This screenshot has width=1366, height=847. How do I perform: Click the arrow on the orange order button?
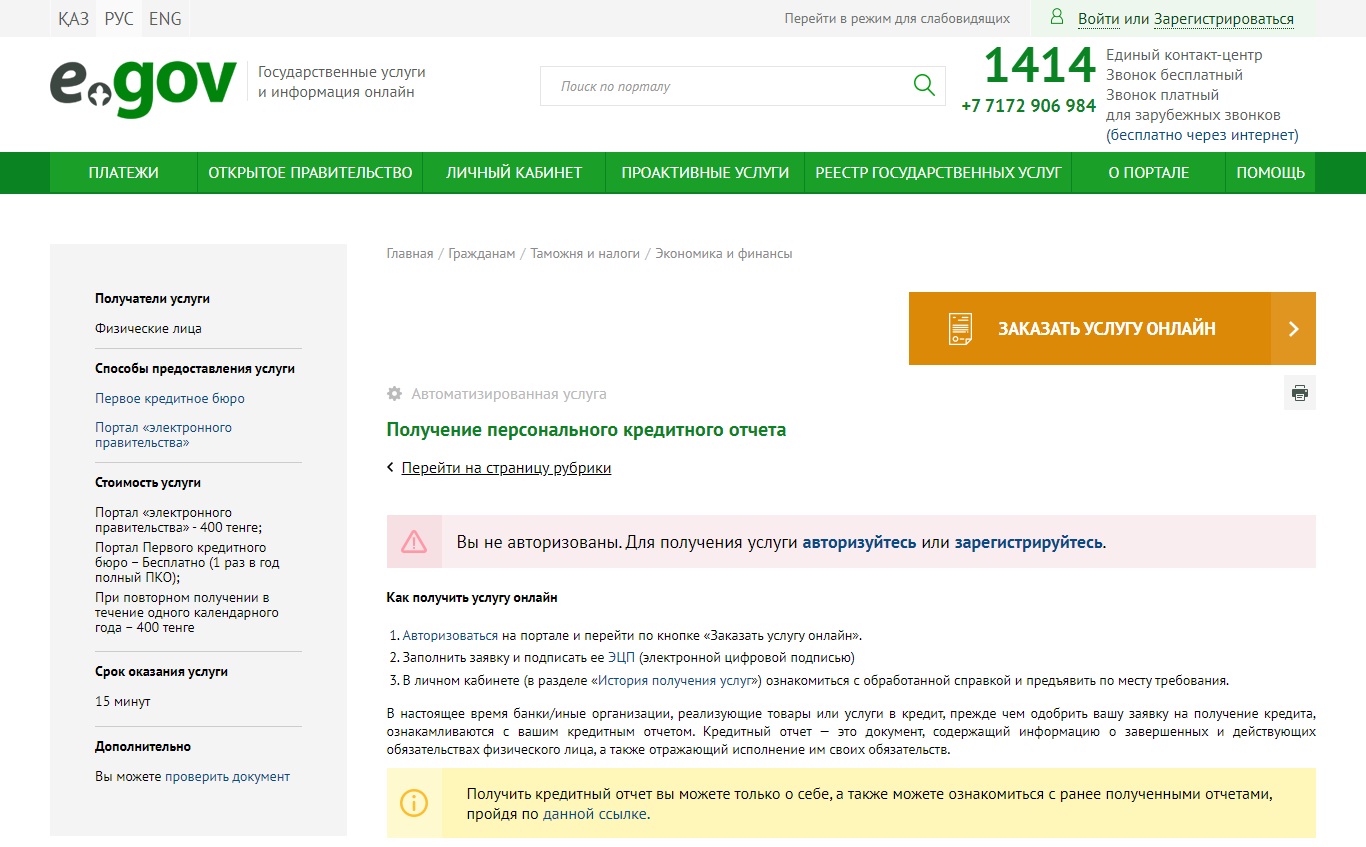coord(1293,329)
